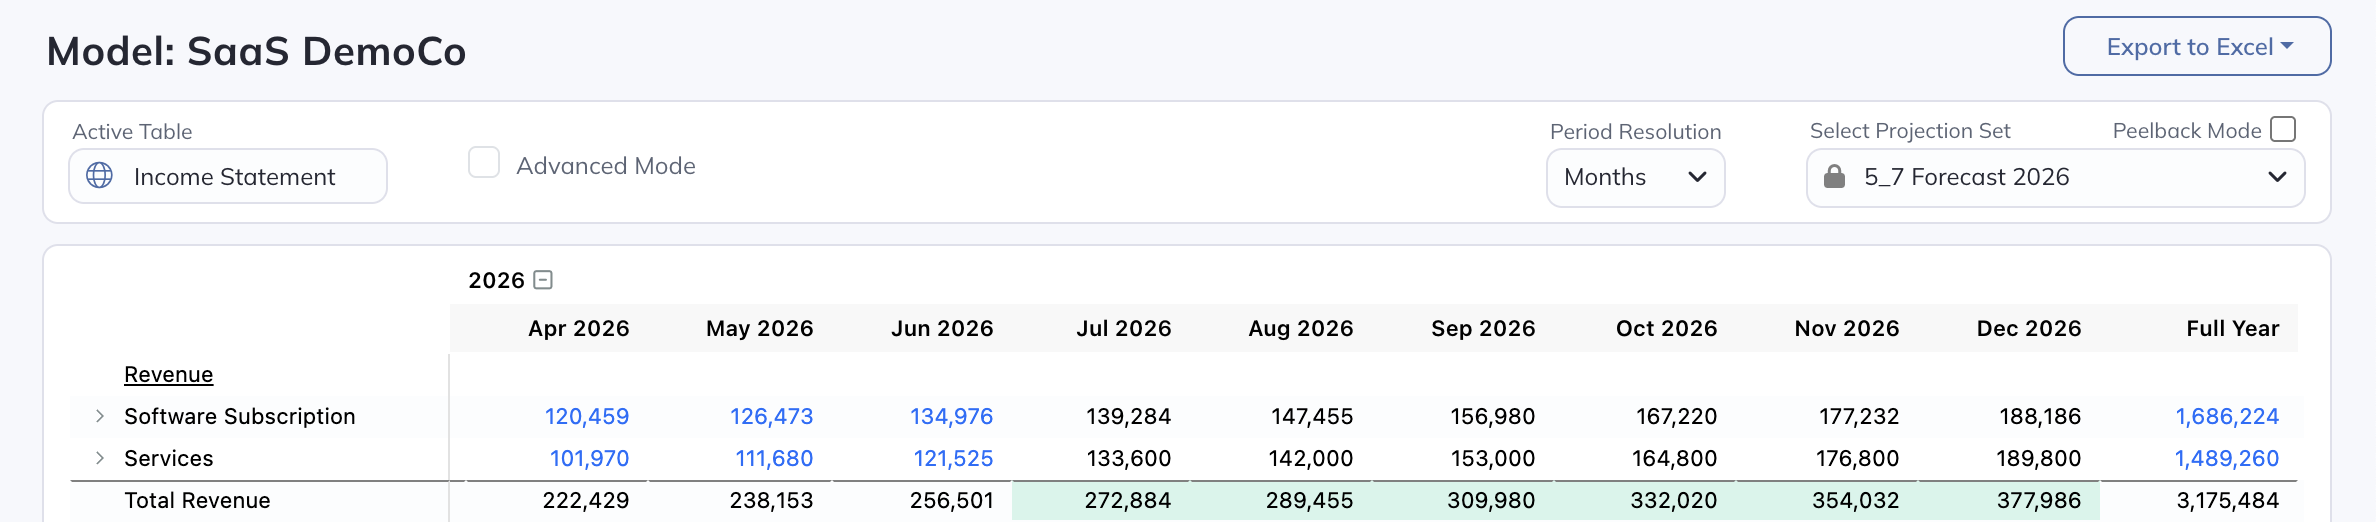Click Software Subscription value 126,473
The height and width of the screenshot is (522, 2376).
(x=771, y=416)
